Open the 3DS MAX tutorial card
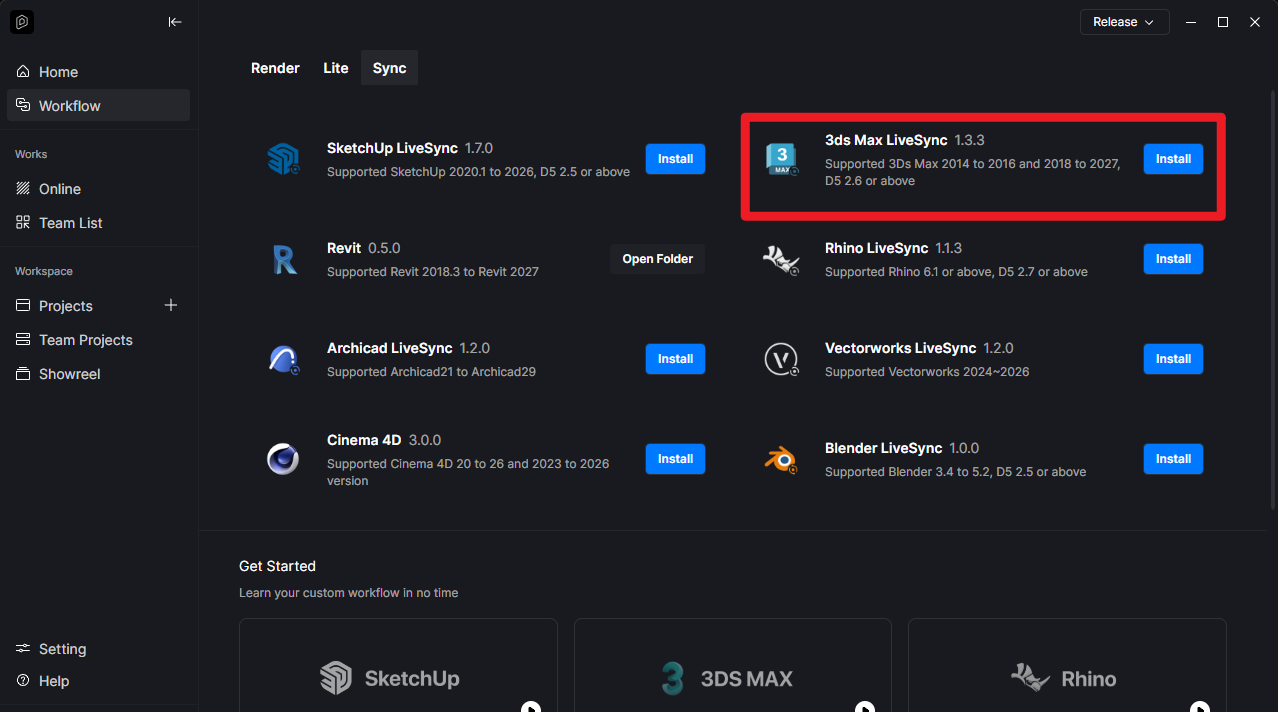1278x712 pixels. click(733, 665)
